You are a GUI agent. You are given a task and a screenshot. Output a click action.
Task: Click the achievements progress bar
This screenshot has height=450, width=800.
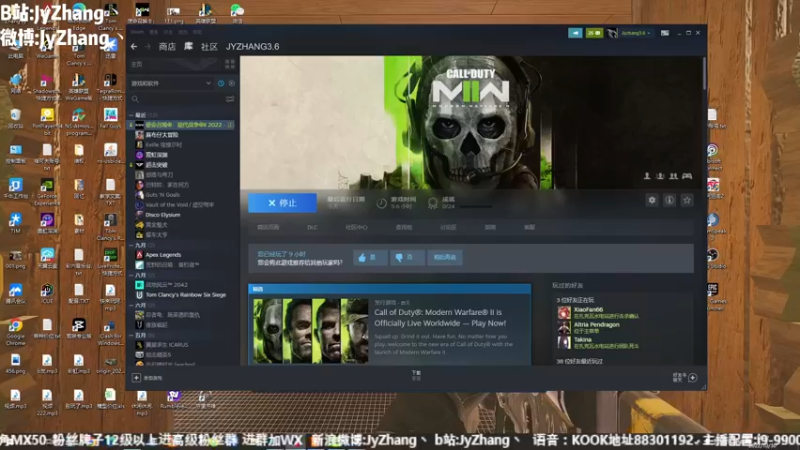[x=476, y=207]
